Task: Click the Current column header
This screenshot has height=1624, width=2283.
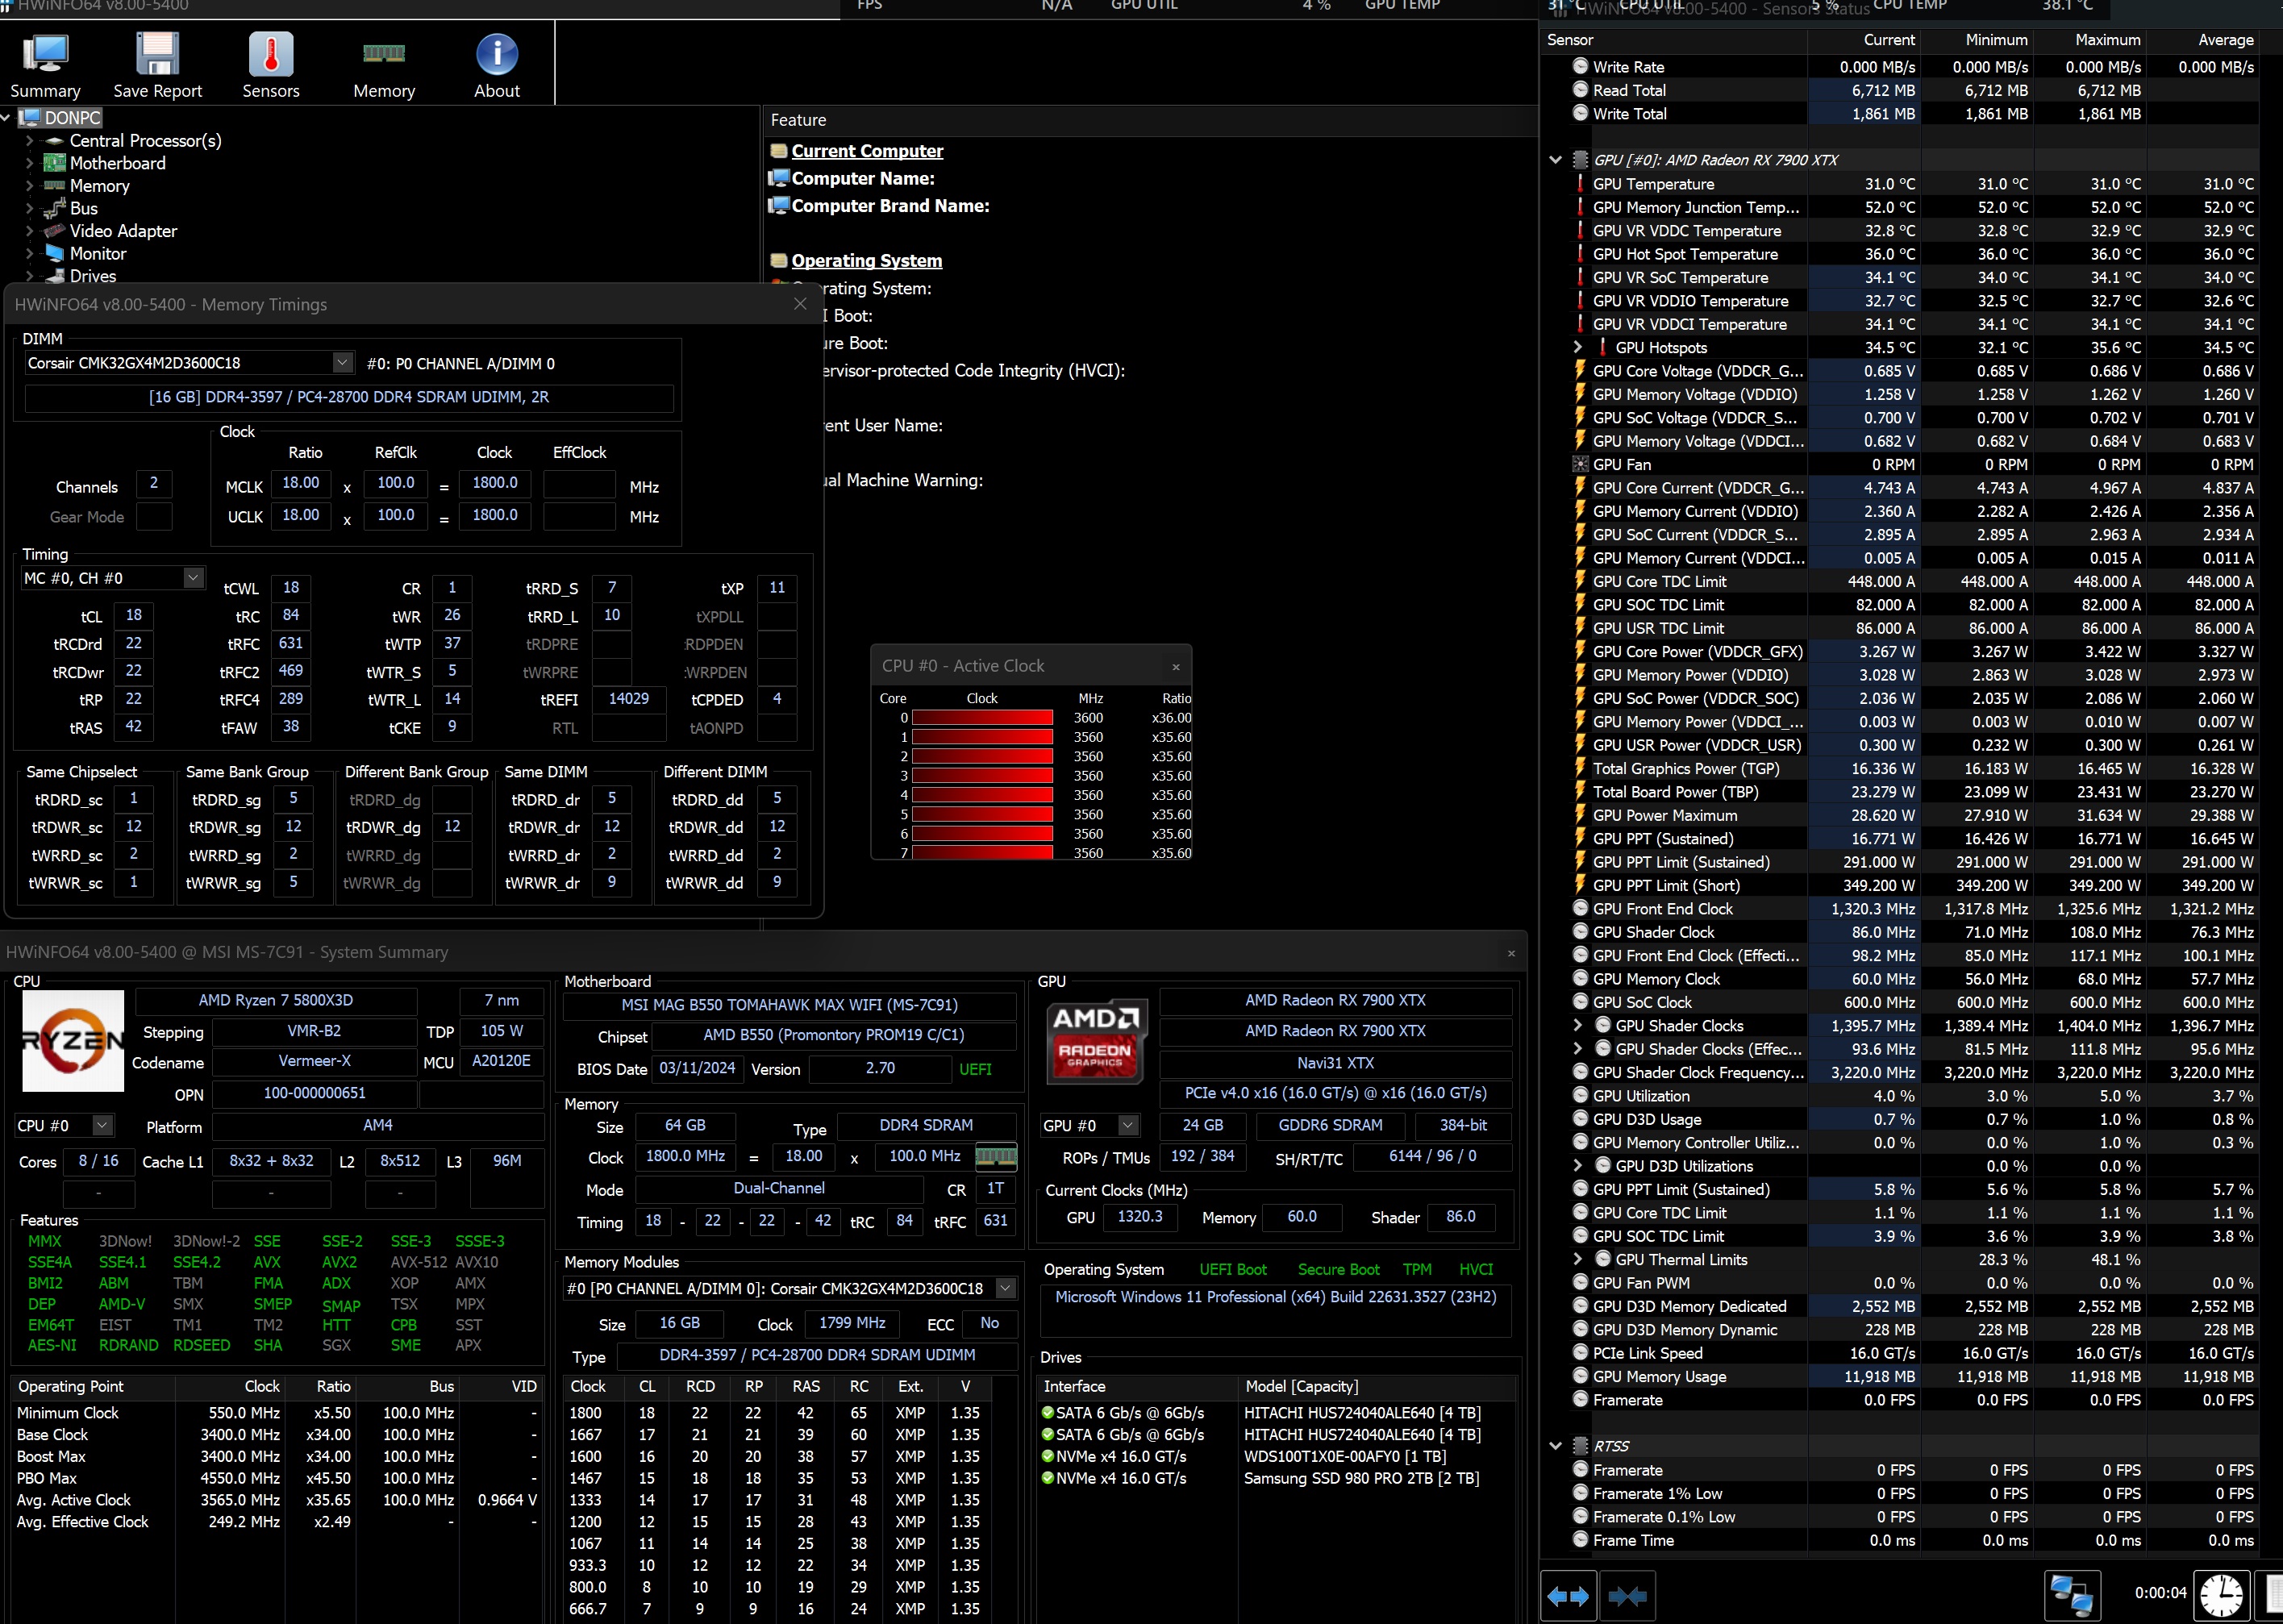Action: (1864, 40)
